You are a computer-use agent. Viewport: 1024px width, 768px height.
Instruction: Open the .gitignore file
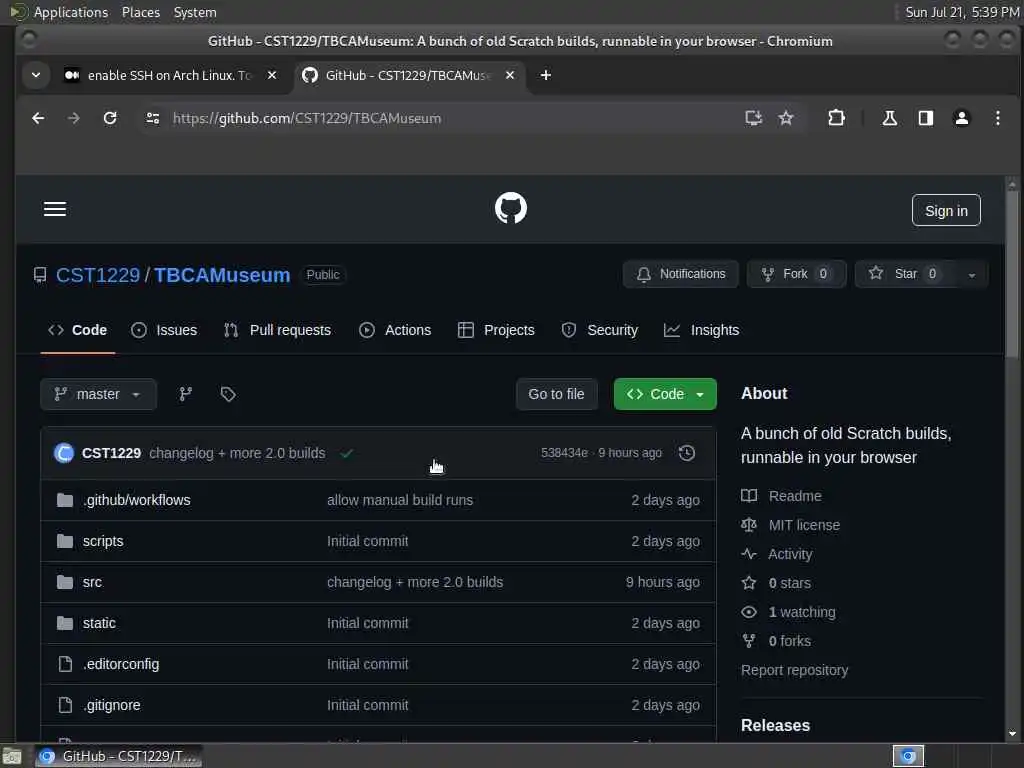tap(112, 705)
